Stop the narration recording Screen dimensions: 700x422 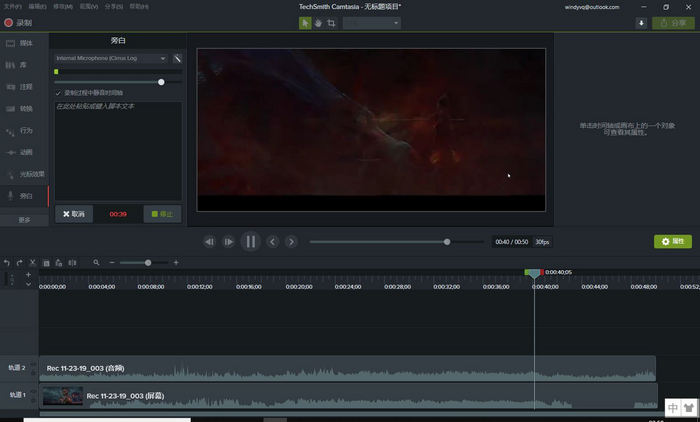[162, 214]
